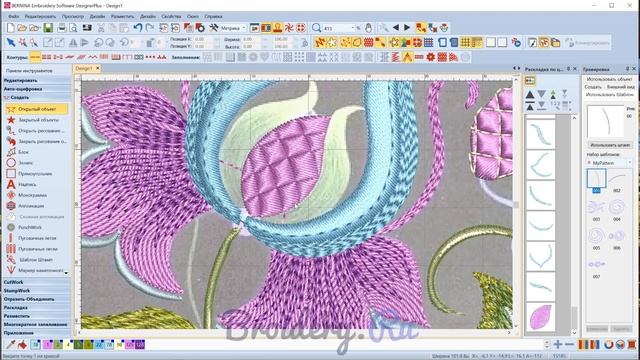
Task: Pick the pink thread swatch numbered 1
Action: 48,345
